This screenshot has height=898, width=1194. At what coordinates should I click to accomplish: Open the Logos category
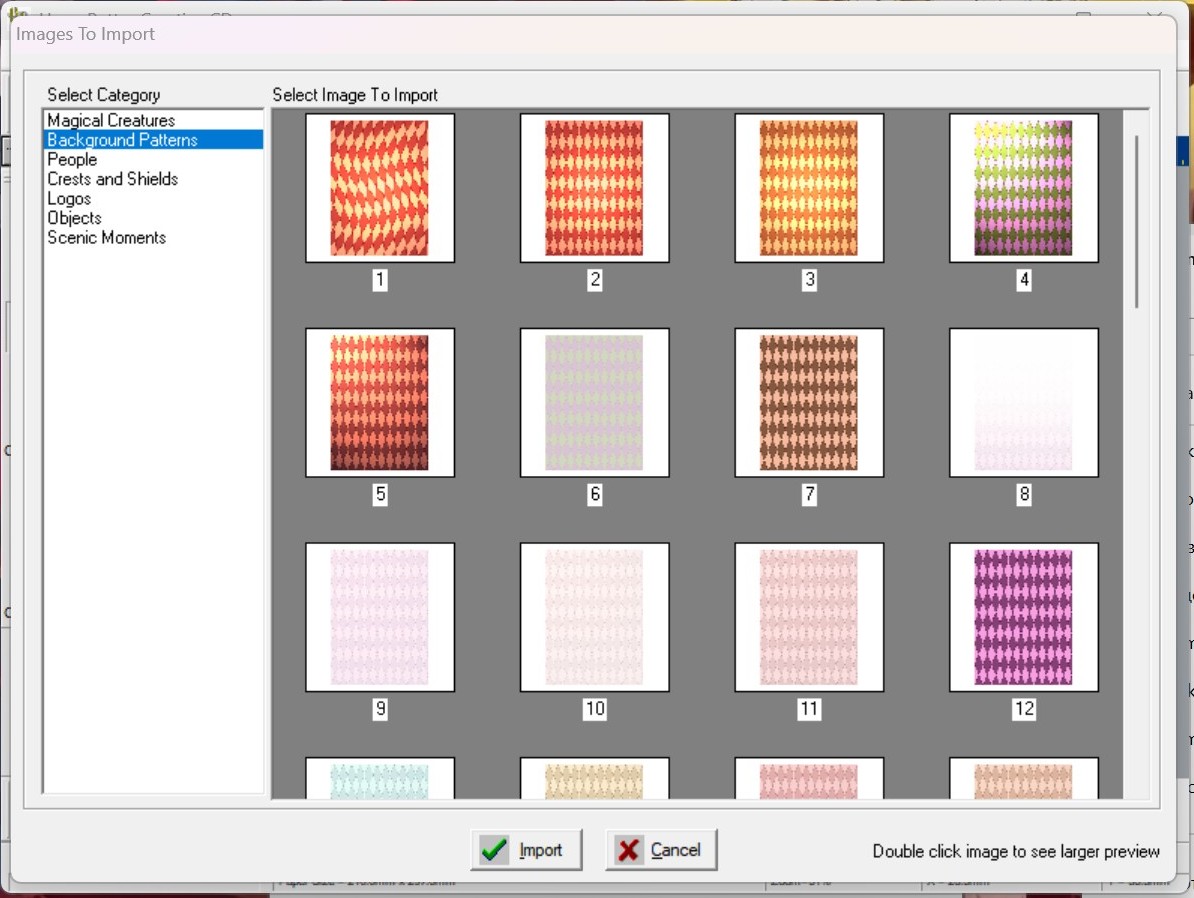[69, 198]
